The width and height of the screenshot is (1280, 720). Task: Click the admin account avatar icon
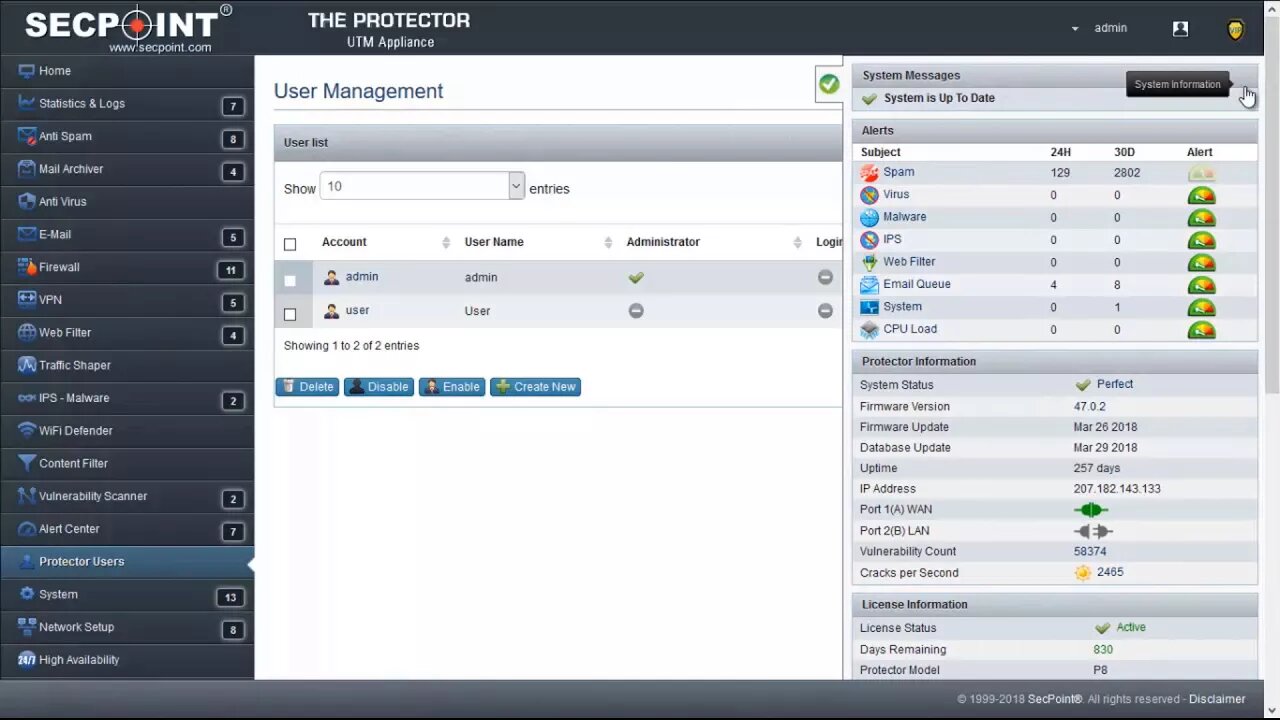[x=332, y=278]
